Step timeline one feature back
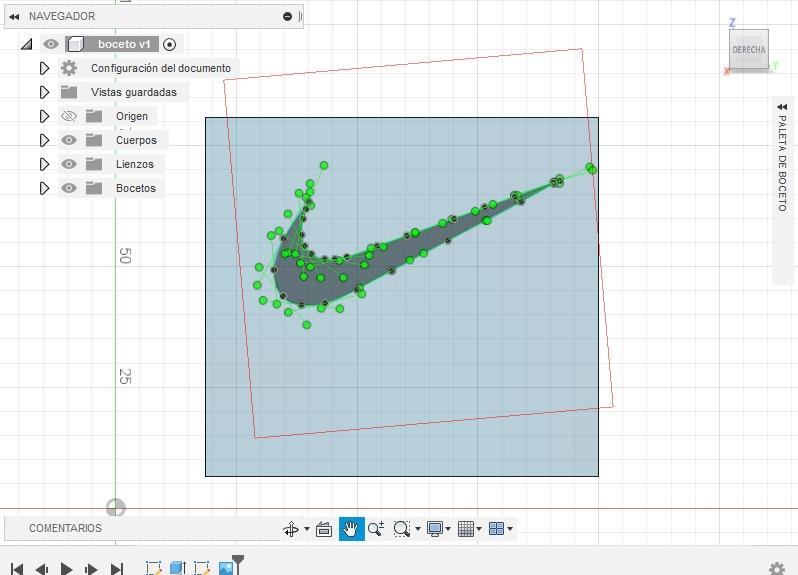Screen dimensions: 798x575 [42, 568]
